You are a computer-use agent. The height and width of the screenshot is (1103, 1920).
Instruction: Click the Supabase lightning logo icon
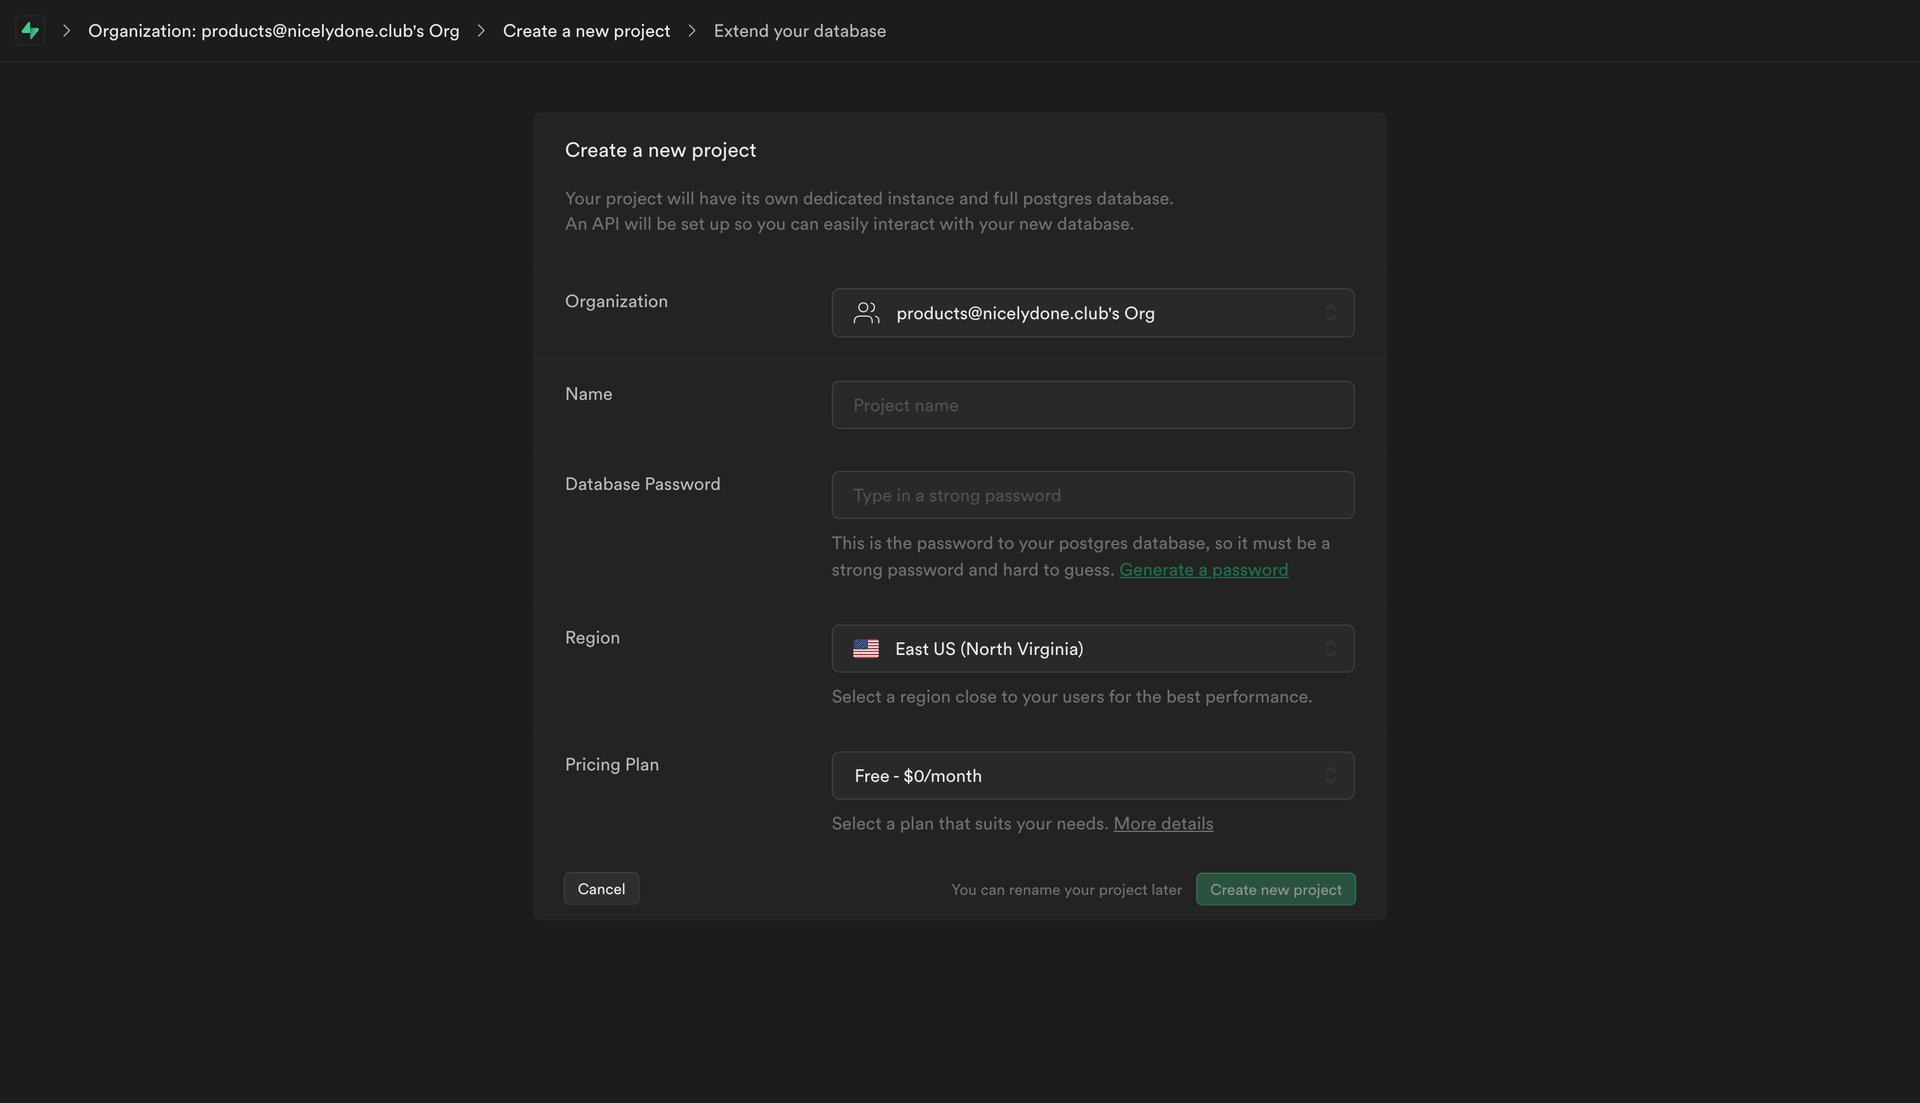pos(30,30)
